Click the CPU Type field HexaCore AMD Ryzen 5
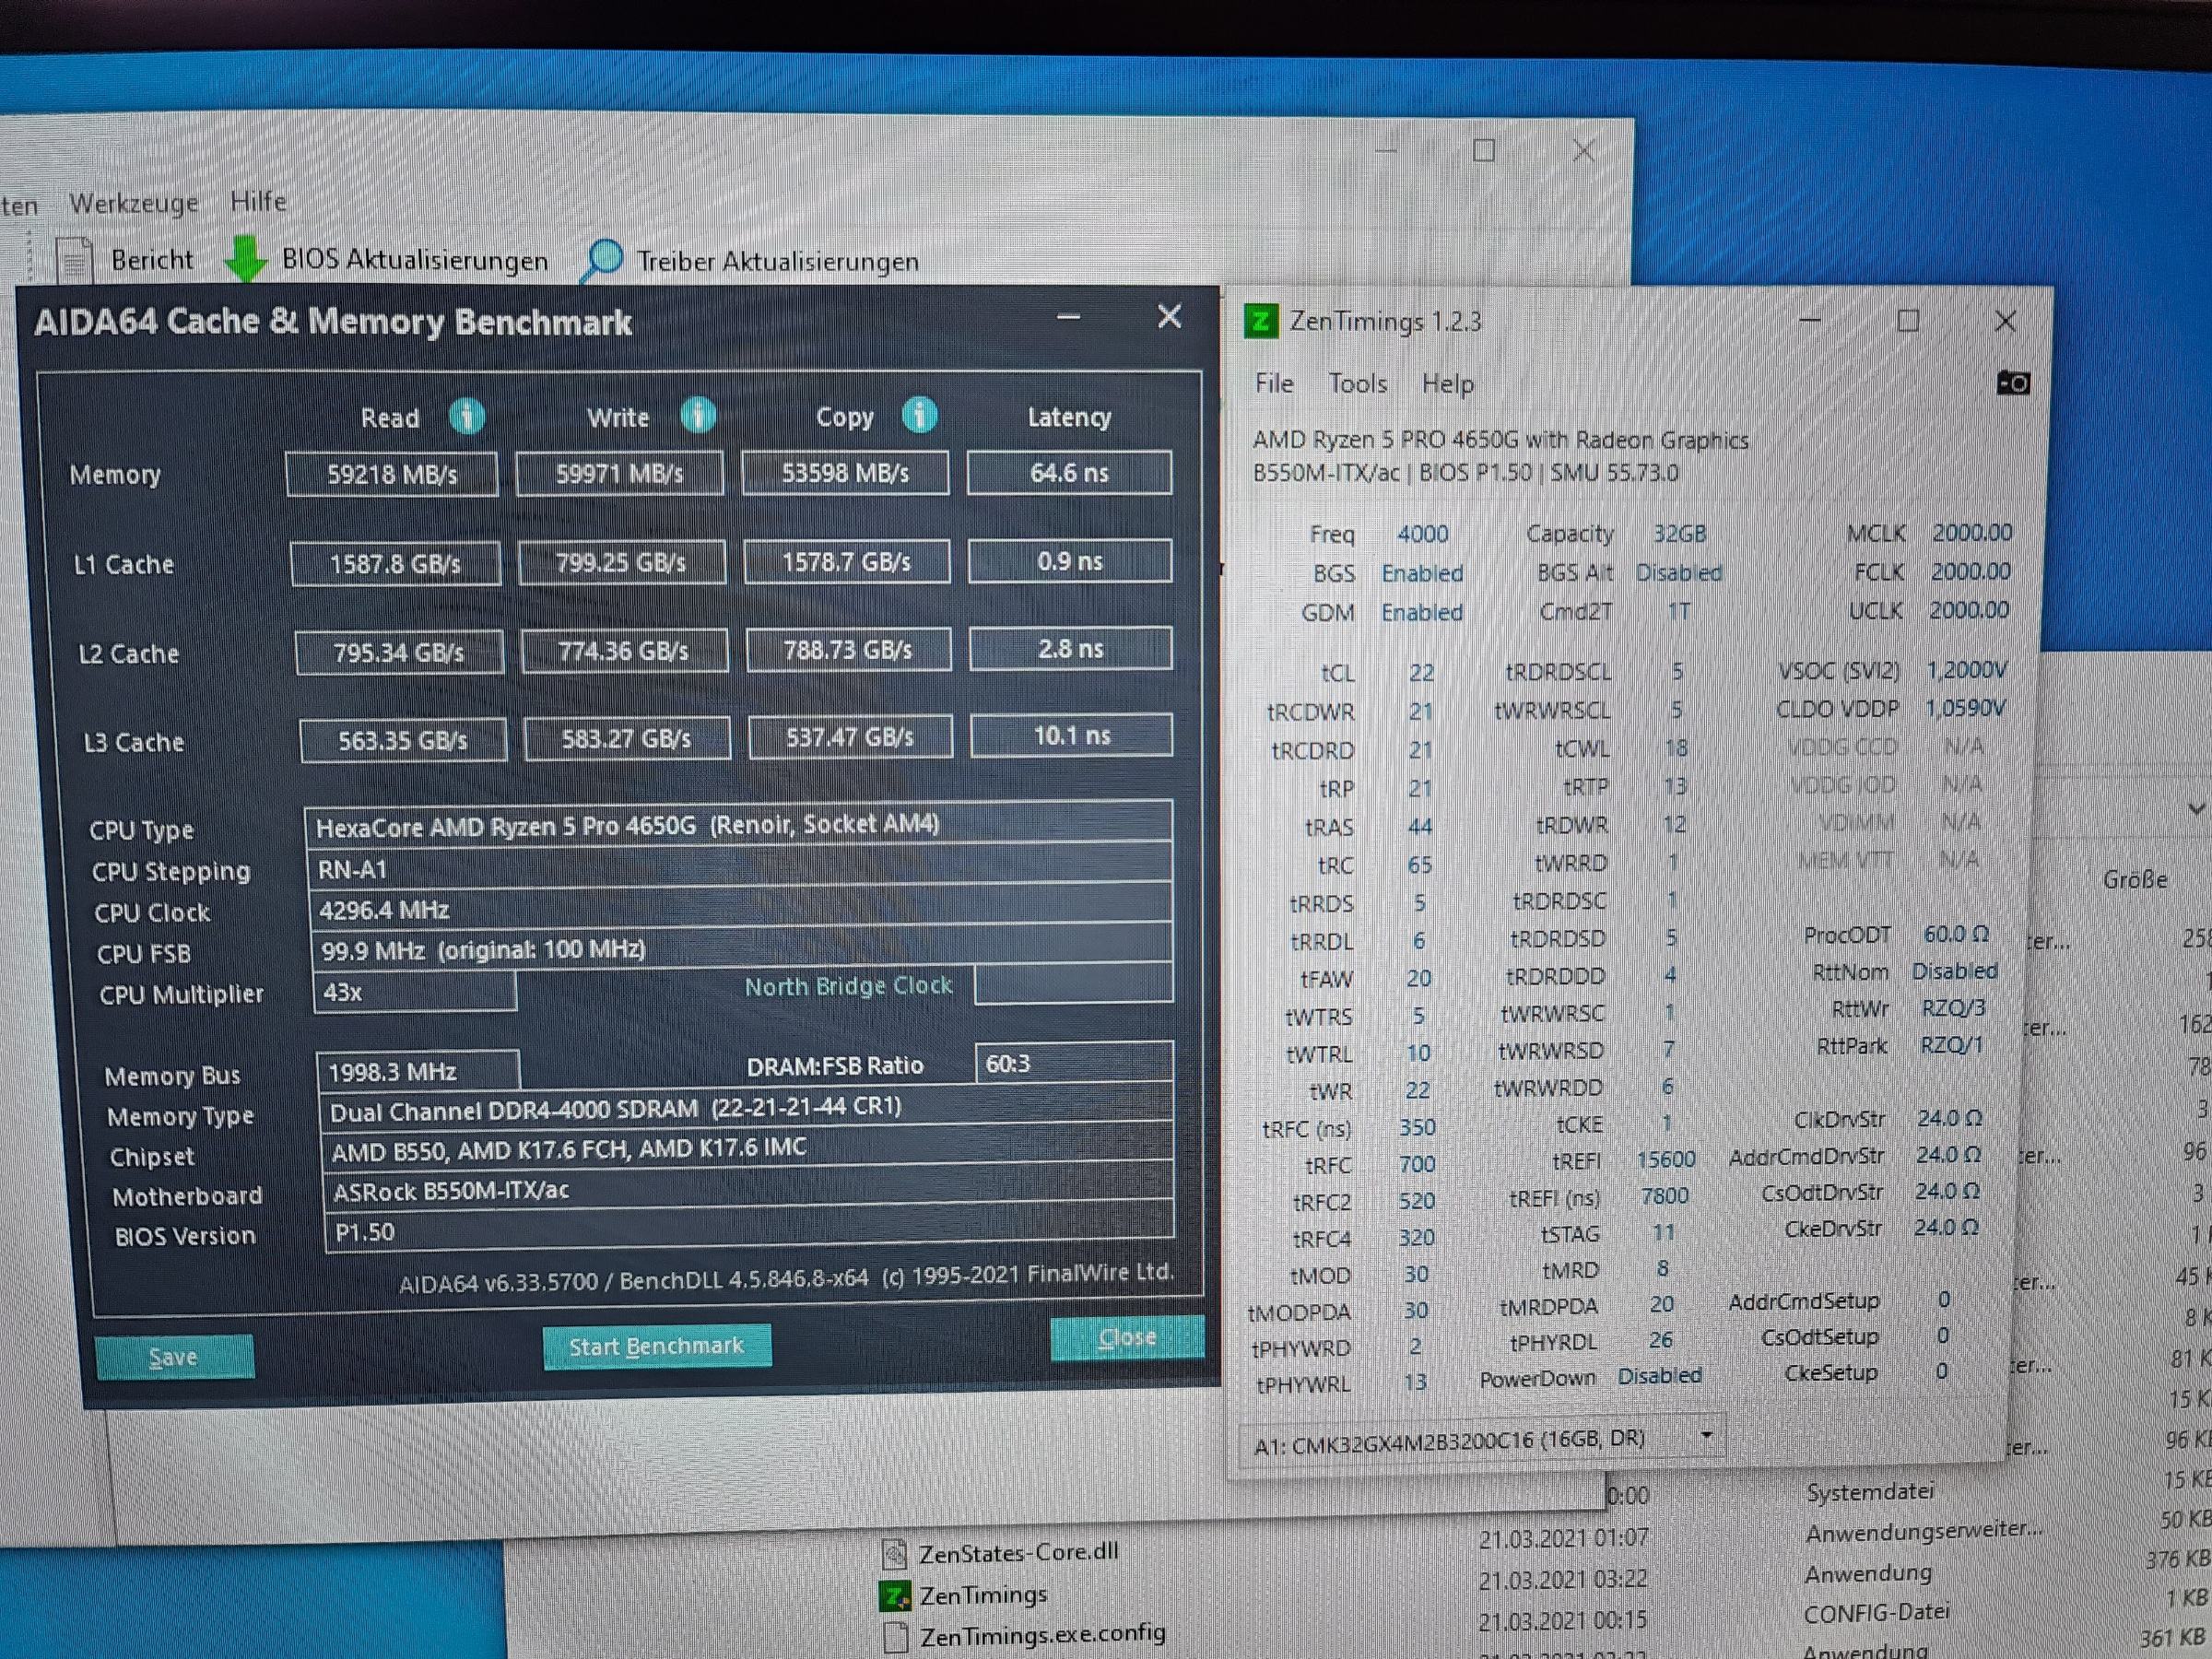Screen dimensions: 2212x1659 click(738, 825)
